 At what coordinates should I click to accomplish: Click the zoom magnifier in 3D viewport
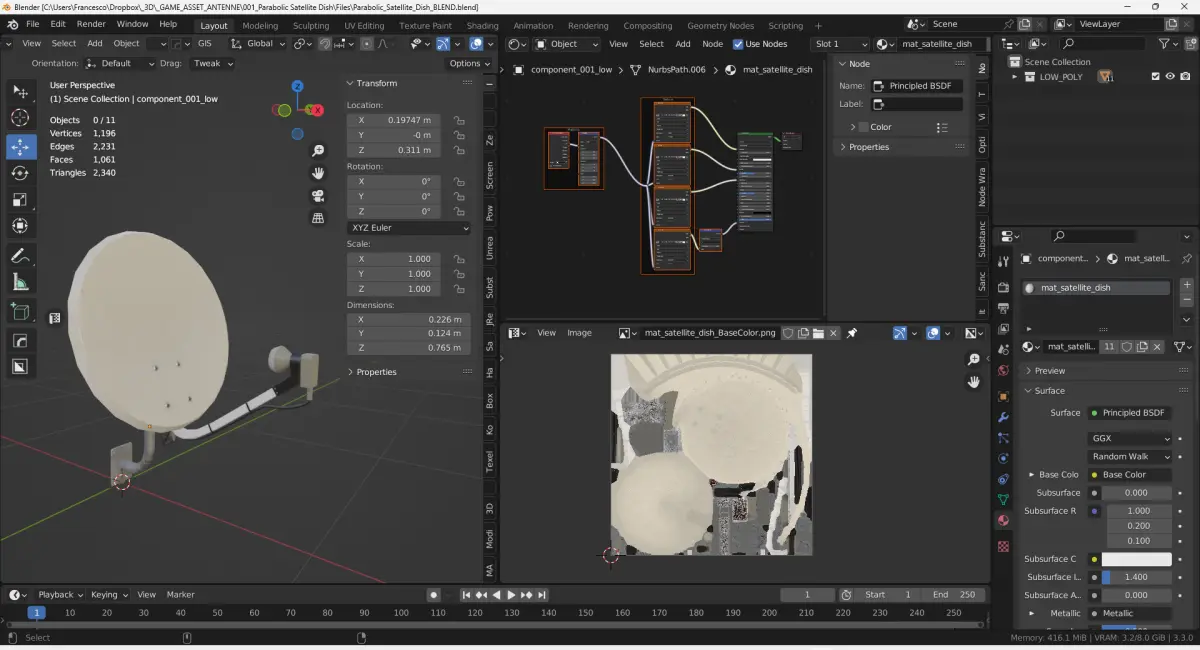coord(318,151)
